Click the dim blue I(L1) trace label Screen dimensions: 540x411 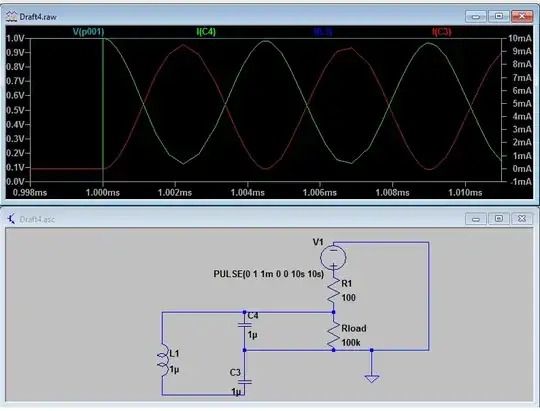[x=323, y=32]
